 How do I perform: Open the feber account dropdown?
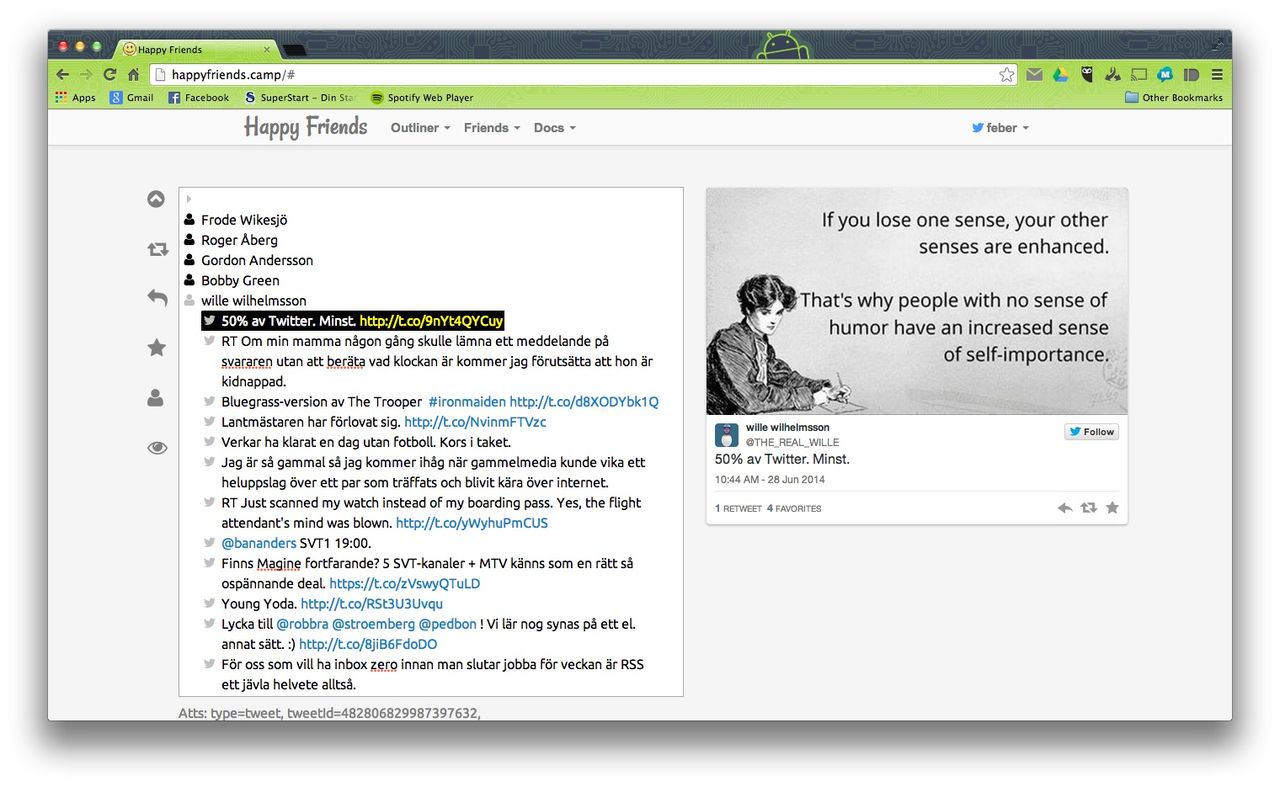point(1000,128)
